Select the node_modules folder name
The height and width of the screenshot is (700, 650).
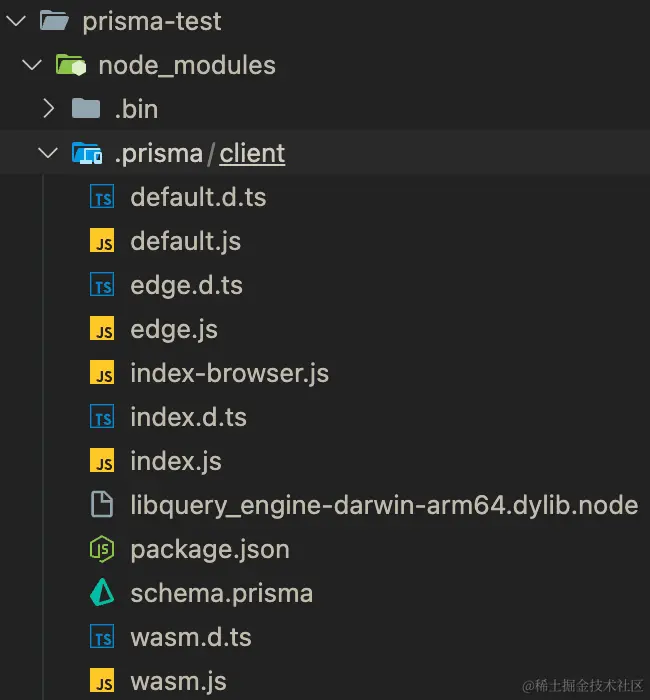coord(187,65)
